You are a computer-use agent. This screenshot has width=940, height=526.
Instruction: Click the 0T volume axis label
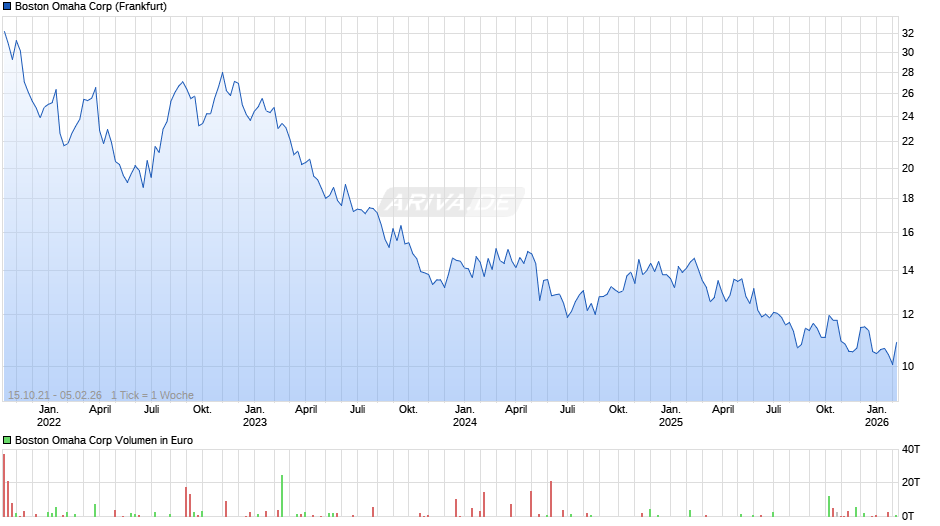[908, 516]
